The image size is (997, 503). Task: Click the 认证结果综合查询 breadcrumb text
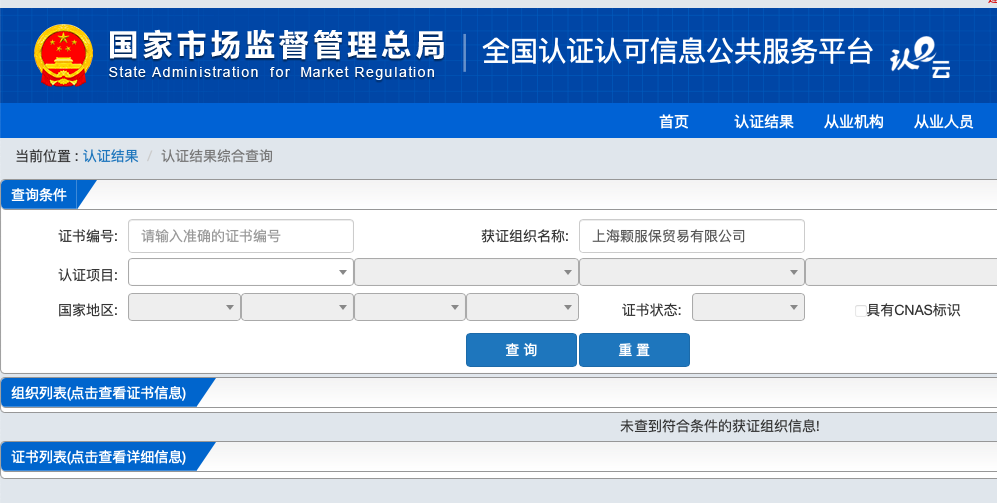(x=217, y=156)
